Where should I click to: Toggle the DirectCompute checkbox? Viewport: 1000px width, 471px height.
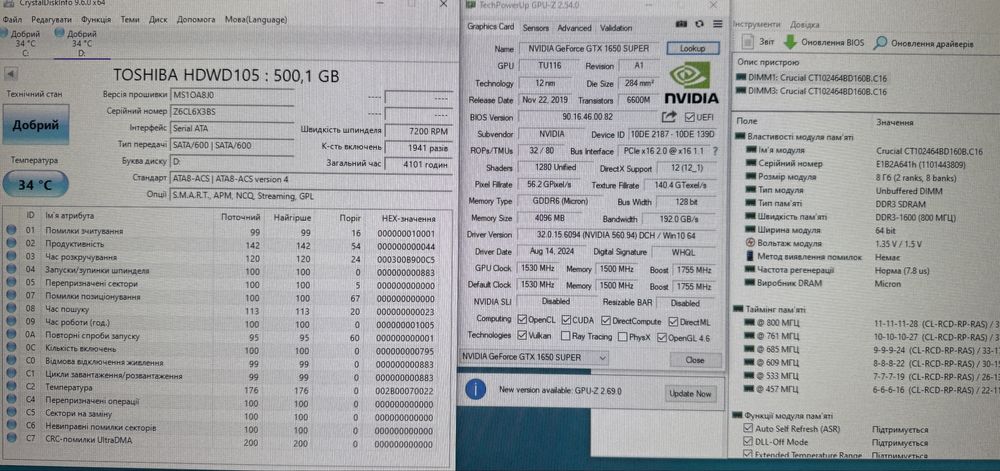607,321
